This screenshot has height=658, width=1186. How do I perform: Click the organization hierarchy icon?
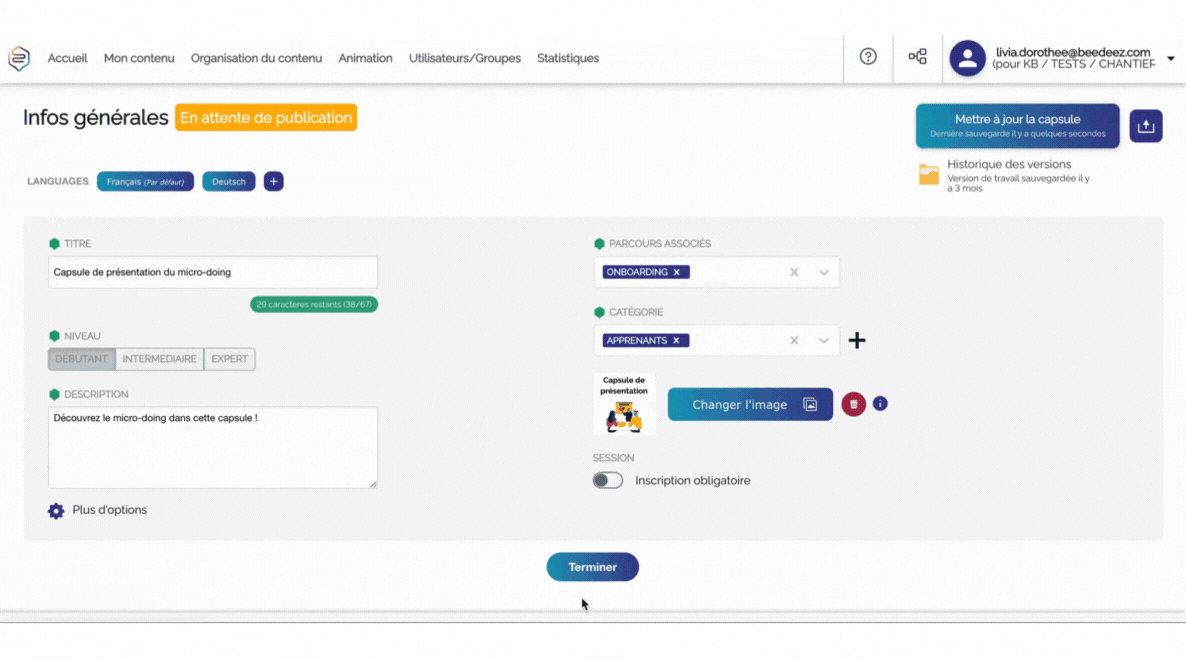917,57
